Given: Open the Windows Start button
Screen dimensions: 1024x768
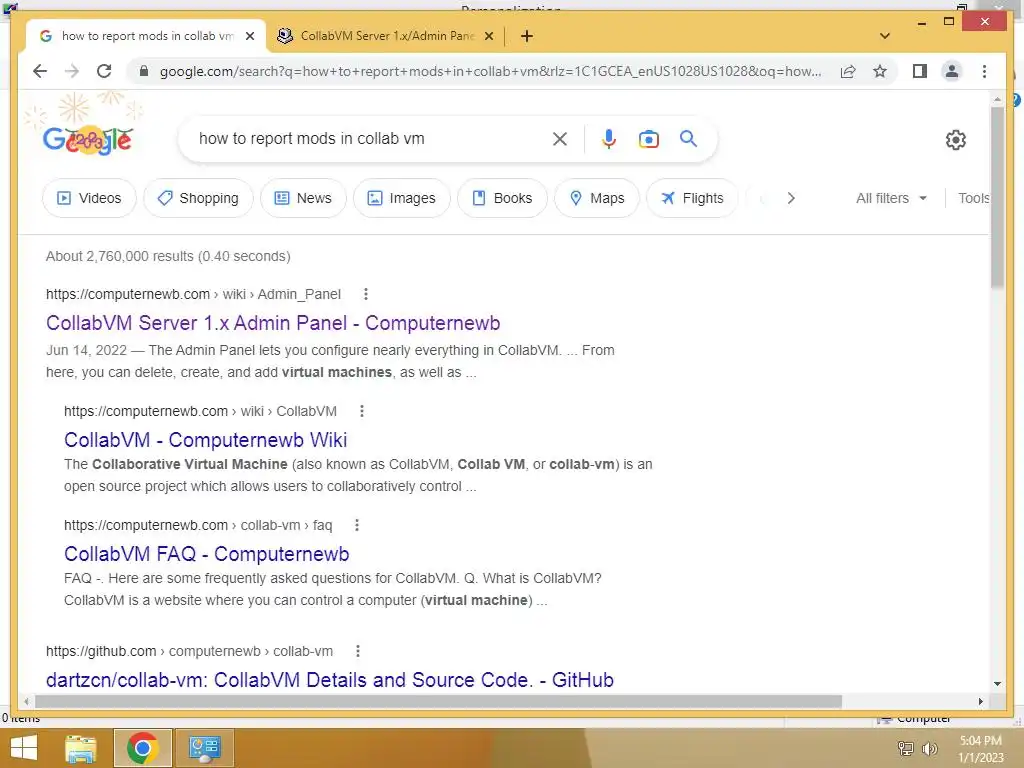Looking at the screenshot, I should coord(24,748).
